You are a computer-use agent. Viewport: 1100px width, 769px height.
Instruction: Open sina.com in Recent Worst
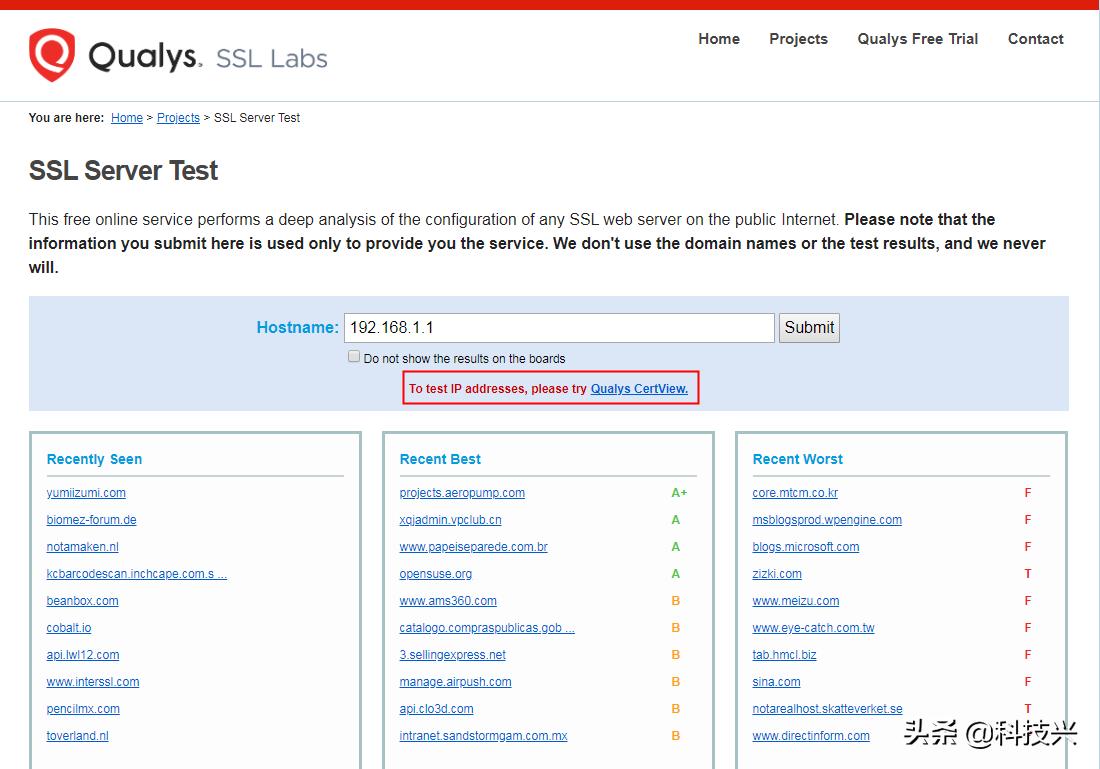point(776,682)
